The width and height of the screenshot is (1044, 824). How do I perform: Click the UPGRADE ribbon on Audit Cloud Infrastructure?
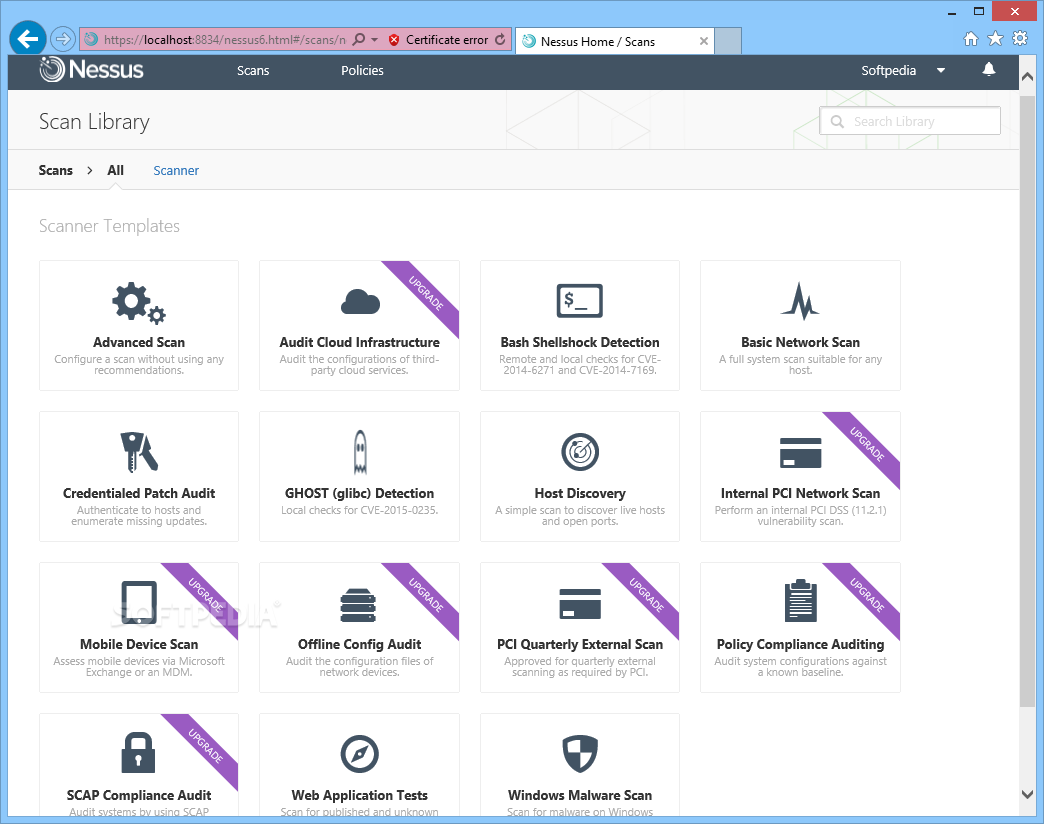click(x=426, y=294)
